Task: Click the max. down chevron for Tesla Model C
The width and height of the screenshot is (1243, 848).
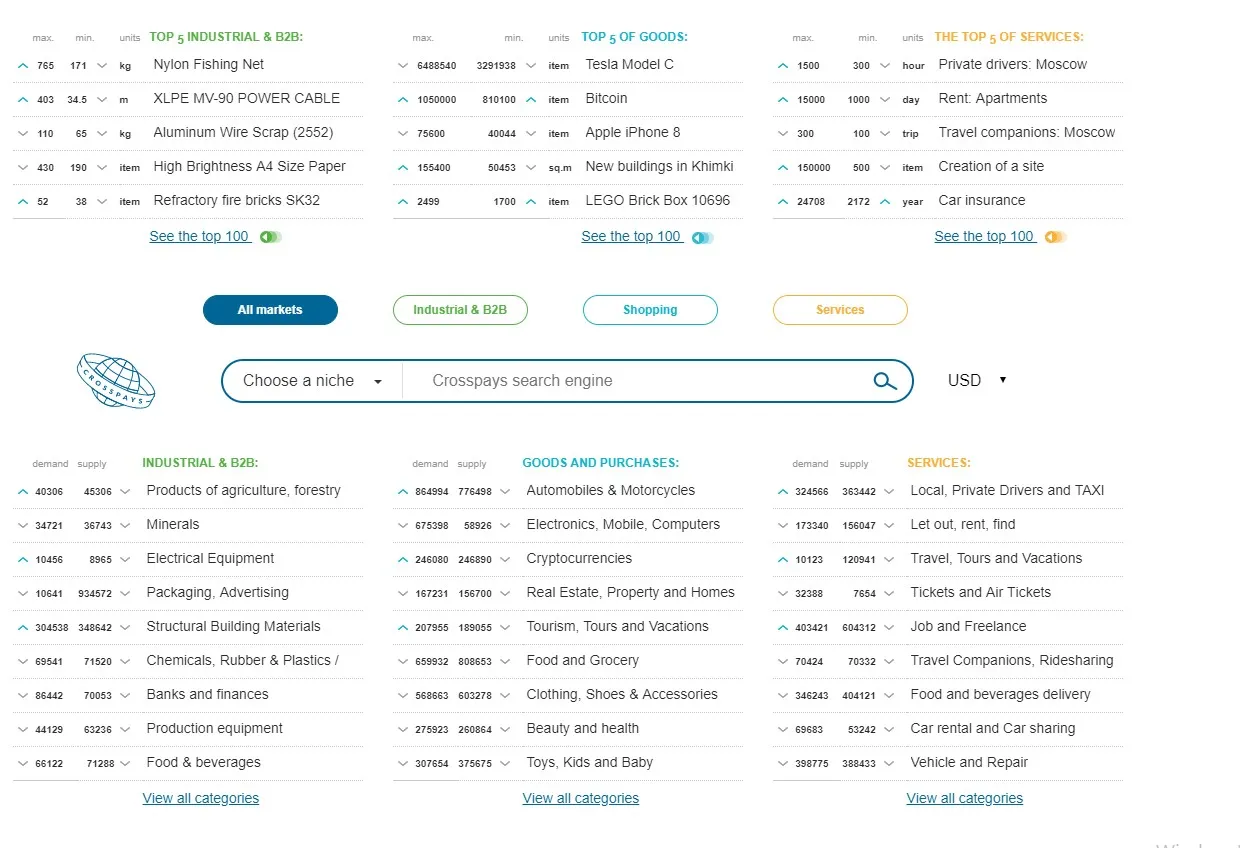Action: 403,66
